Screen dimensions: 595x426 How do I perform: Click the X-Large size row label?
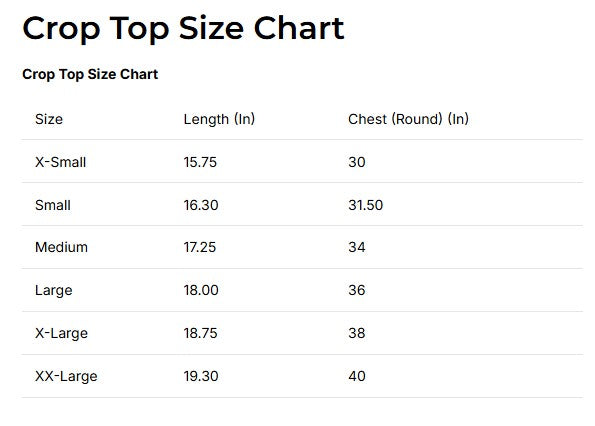click(x=61, y=333)
